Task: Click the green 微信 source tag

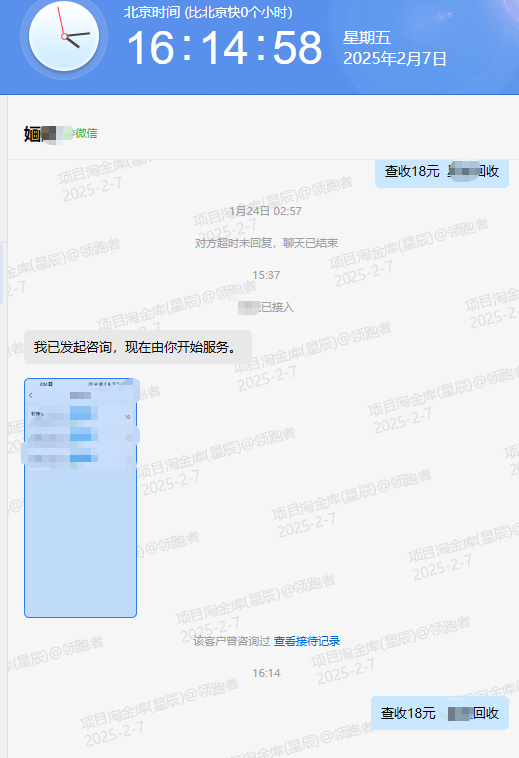Action: (x=86, y=133)
